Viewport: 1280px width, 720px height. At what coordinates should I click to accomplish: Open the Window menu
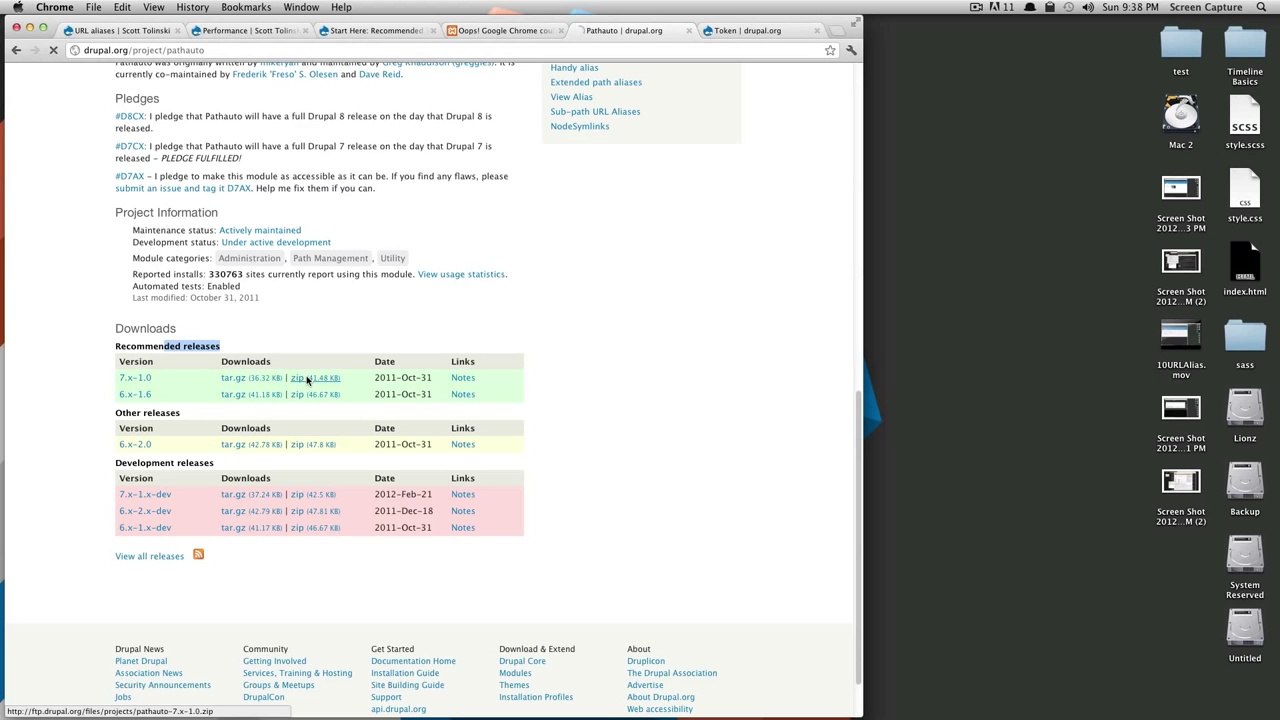[x=301, y=7]
